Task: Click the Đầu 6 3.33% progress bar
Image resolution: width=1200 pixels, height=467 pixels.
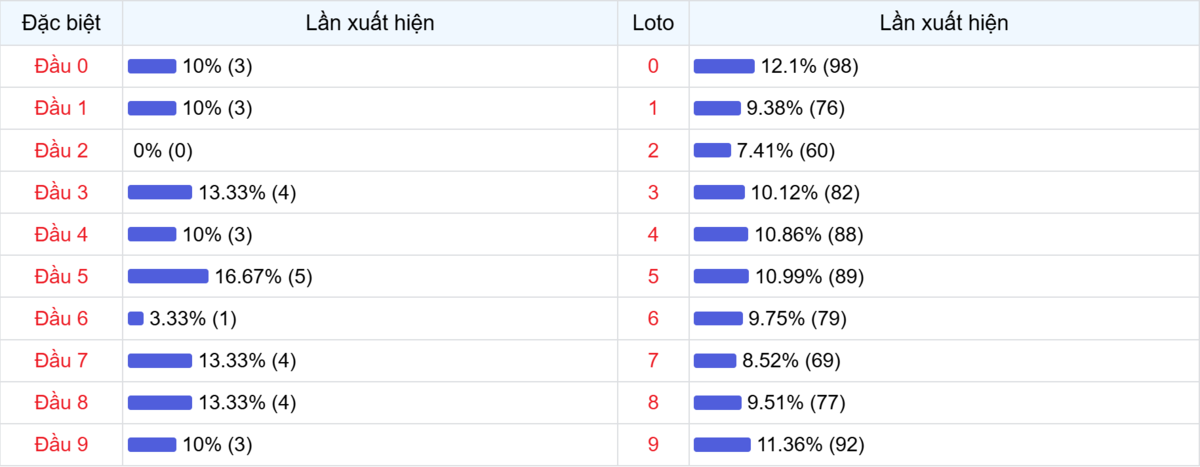Action: click(x=136, y=318)
